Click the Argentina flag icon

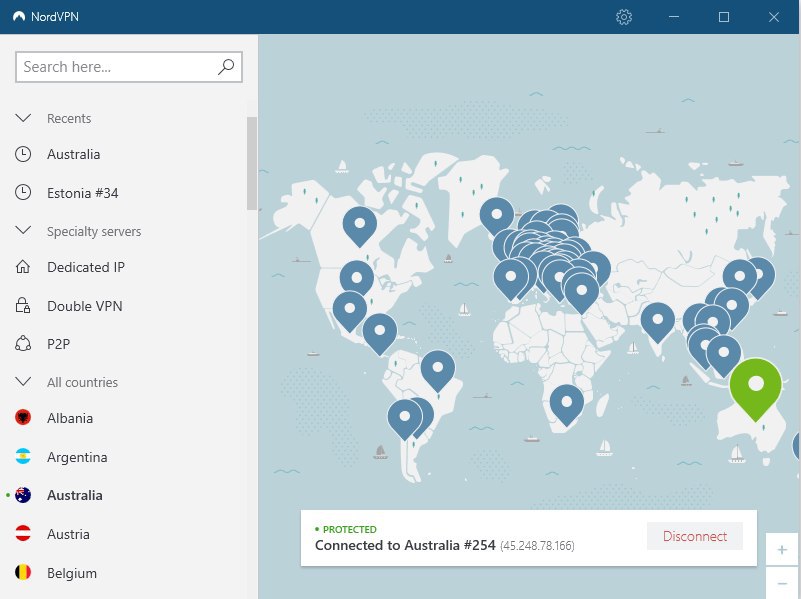23,457
